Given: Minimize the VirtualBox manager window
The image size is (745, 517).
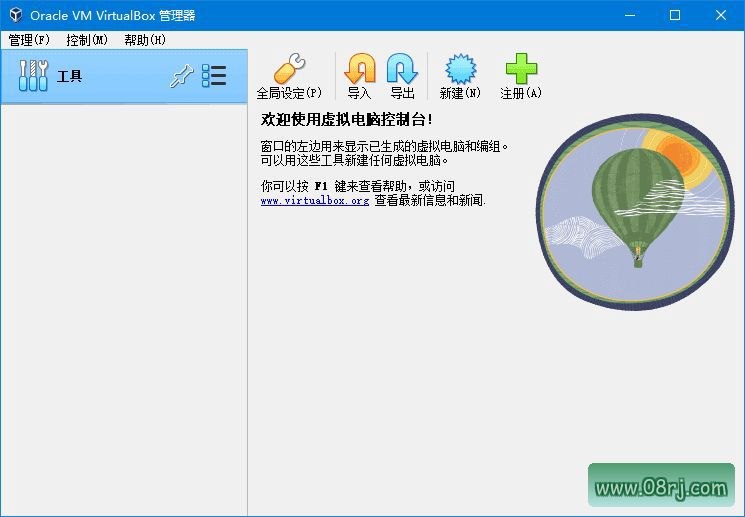Looking at the screenshot, I should tap(630, 15).
